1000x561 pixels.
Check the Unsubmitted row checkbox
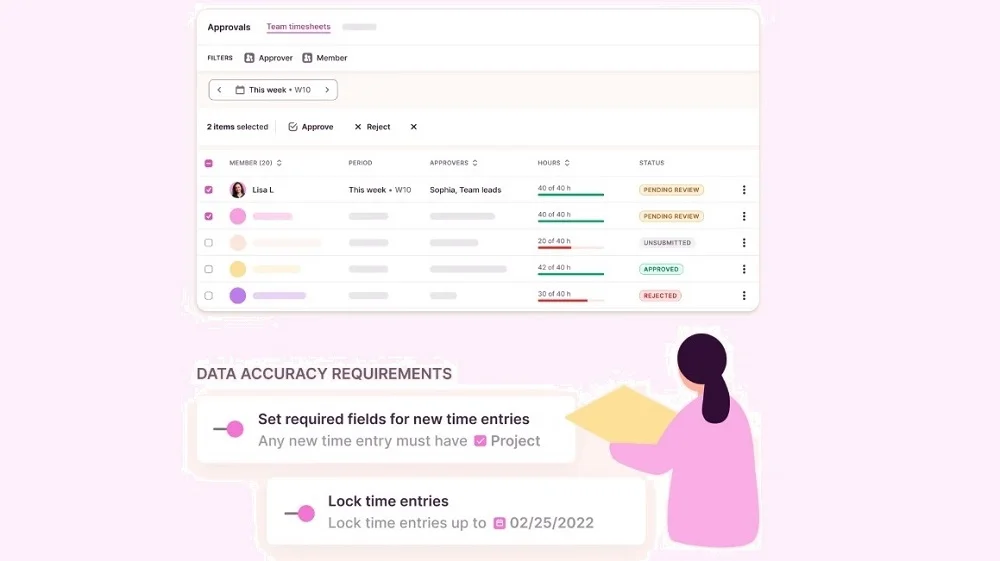pyautogui.click(x=209, y=243)
